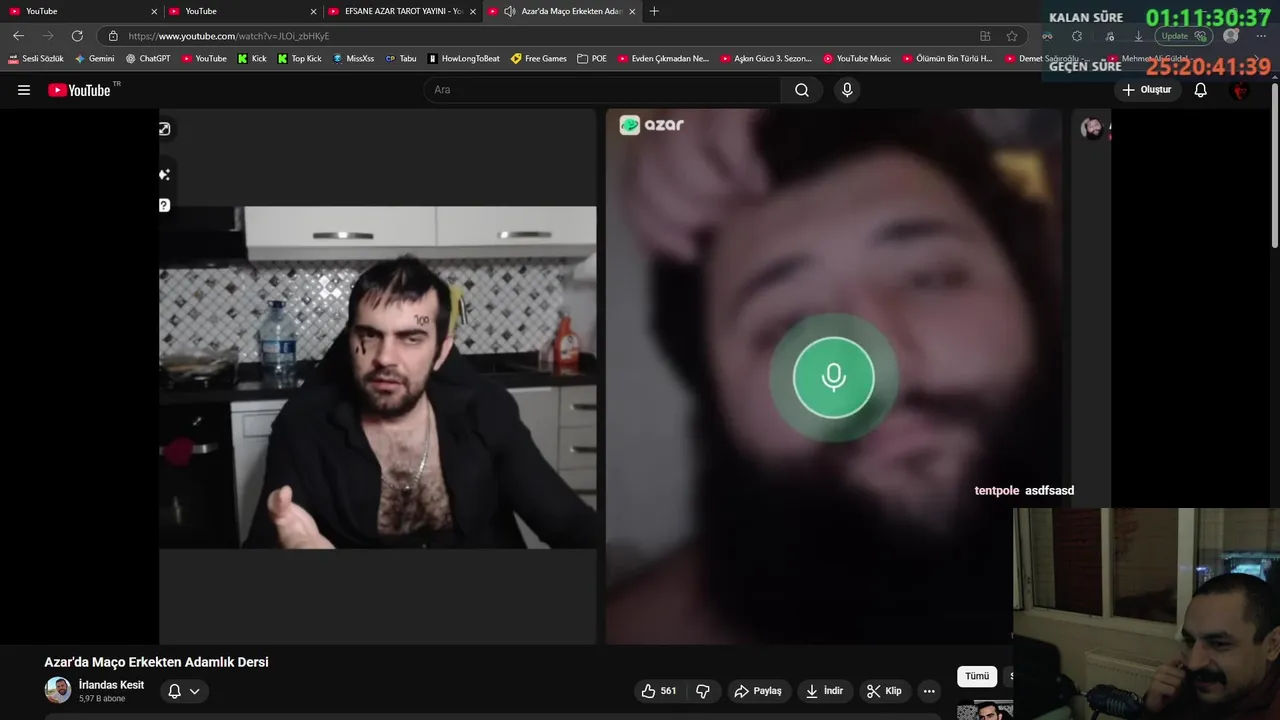The image size is (1280, 720).
Task: Click the page vertical scrollbar
Action: pos(1275,165)
